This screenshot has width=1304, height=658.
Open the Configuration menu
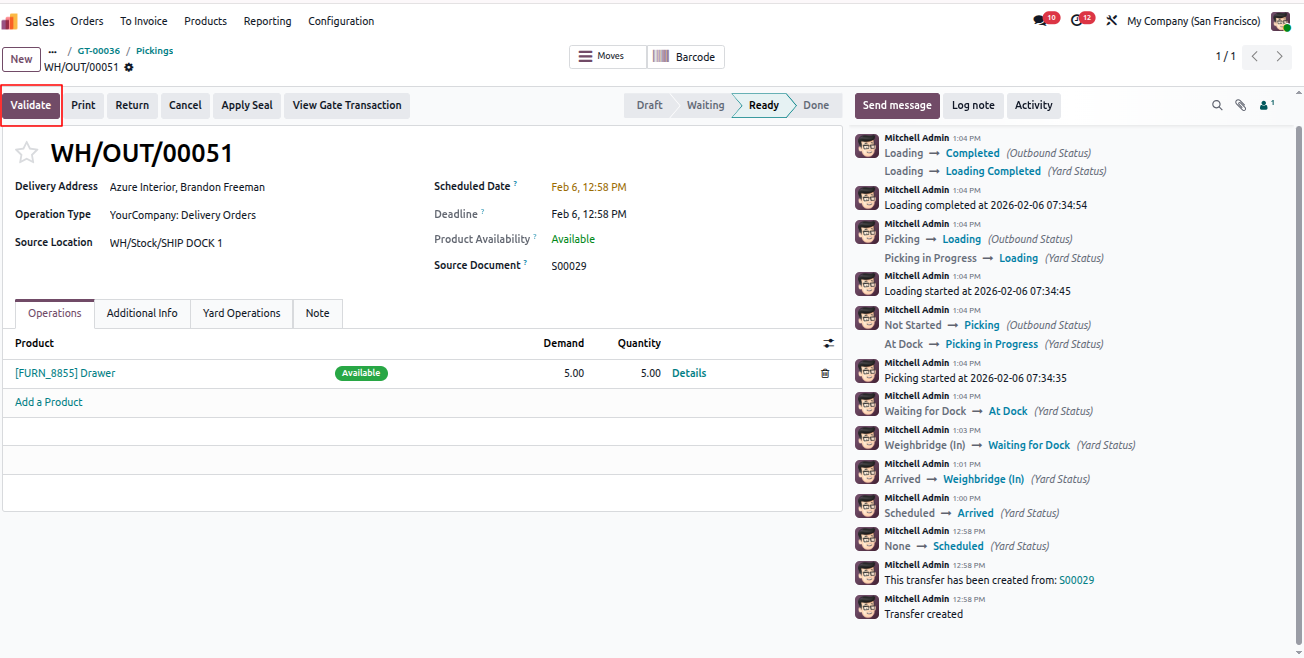[341, 21]
